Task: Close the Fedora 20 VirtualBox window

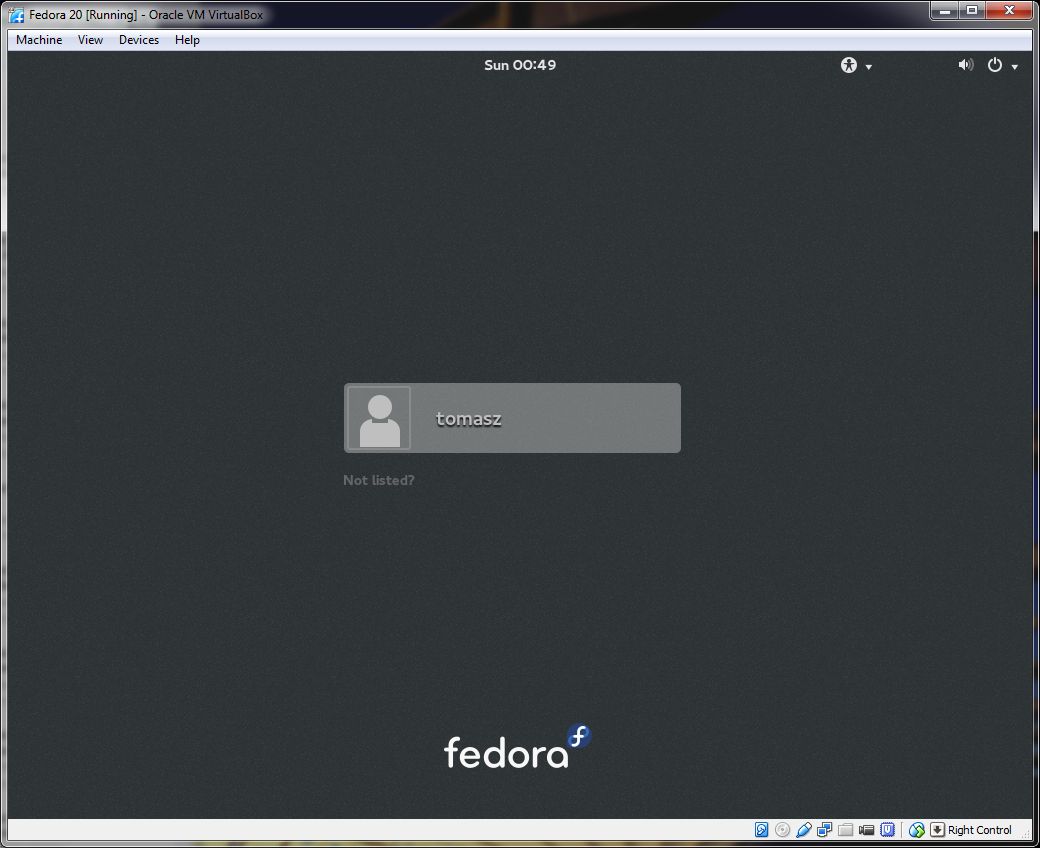Action: pos(1009,11)
